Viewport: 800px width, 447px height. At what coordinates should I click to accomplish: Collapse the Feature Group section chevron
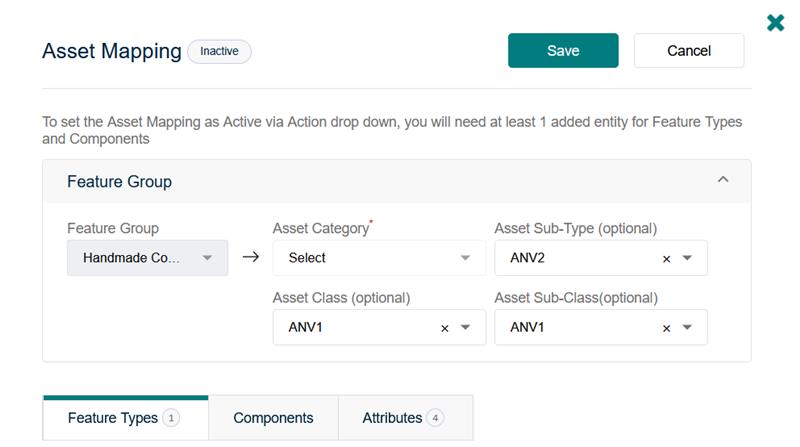[723, 180]
